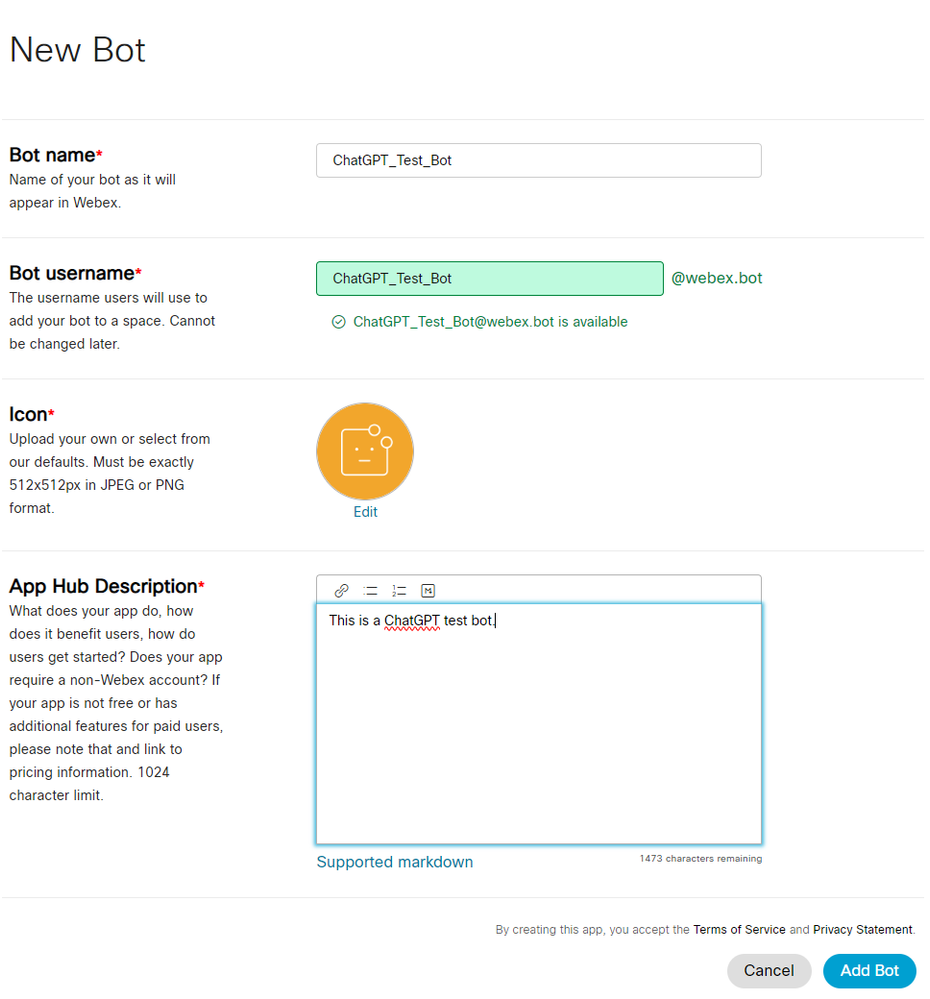Click the New Bot heading
Image resolution: width=930 pixels, height=999 pixels.
point(78,50)
